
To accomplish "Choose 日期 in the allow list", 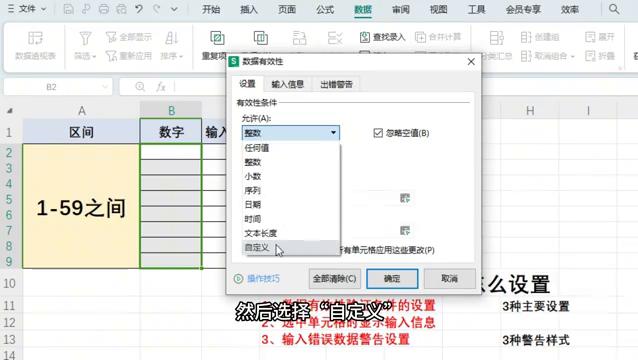I will [x=291, y=205].
